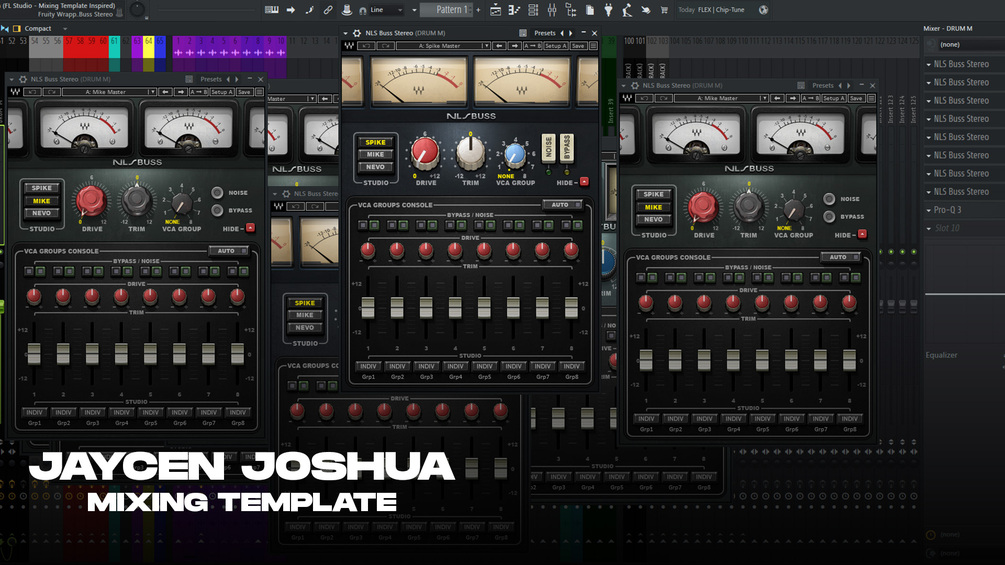Click red HIDE arrow in right Mike Master window
Image resolution: width=1005 pixels, height=565 pixels.
[862, 234]
